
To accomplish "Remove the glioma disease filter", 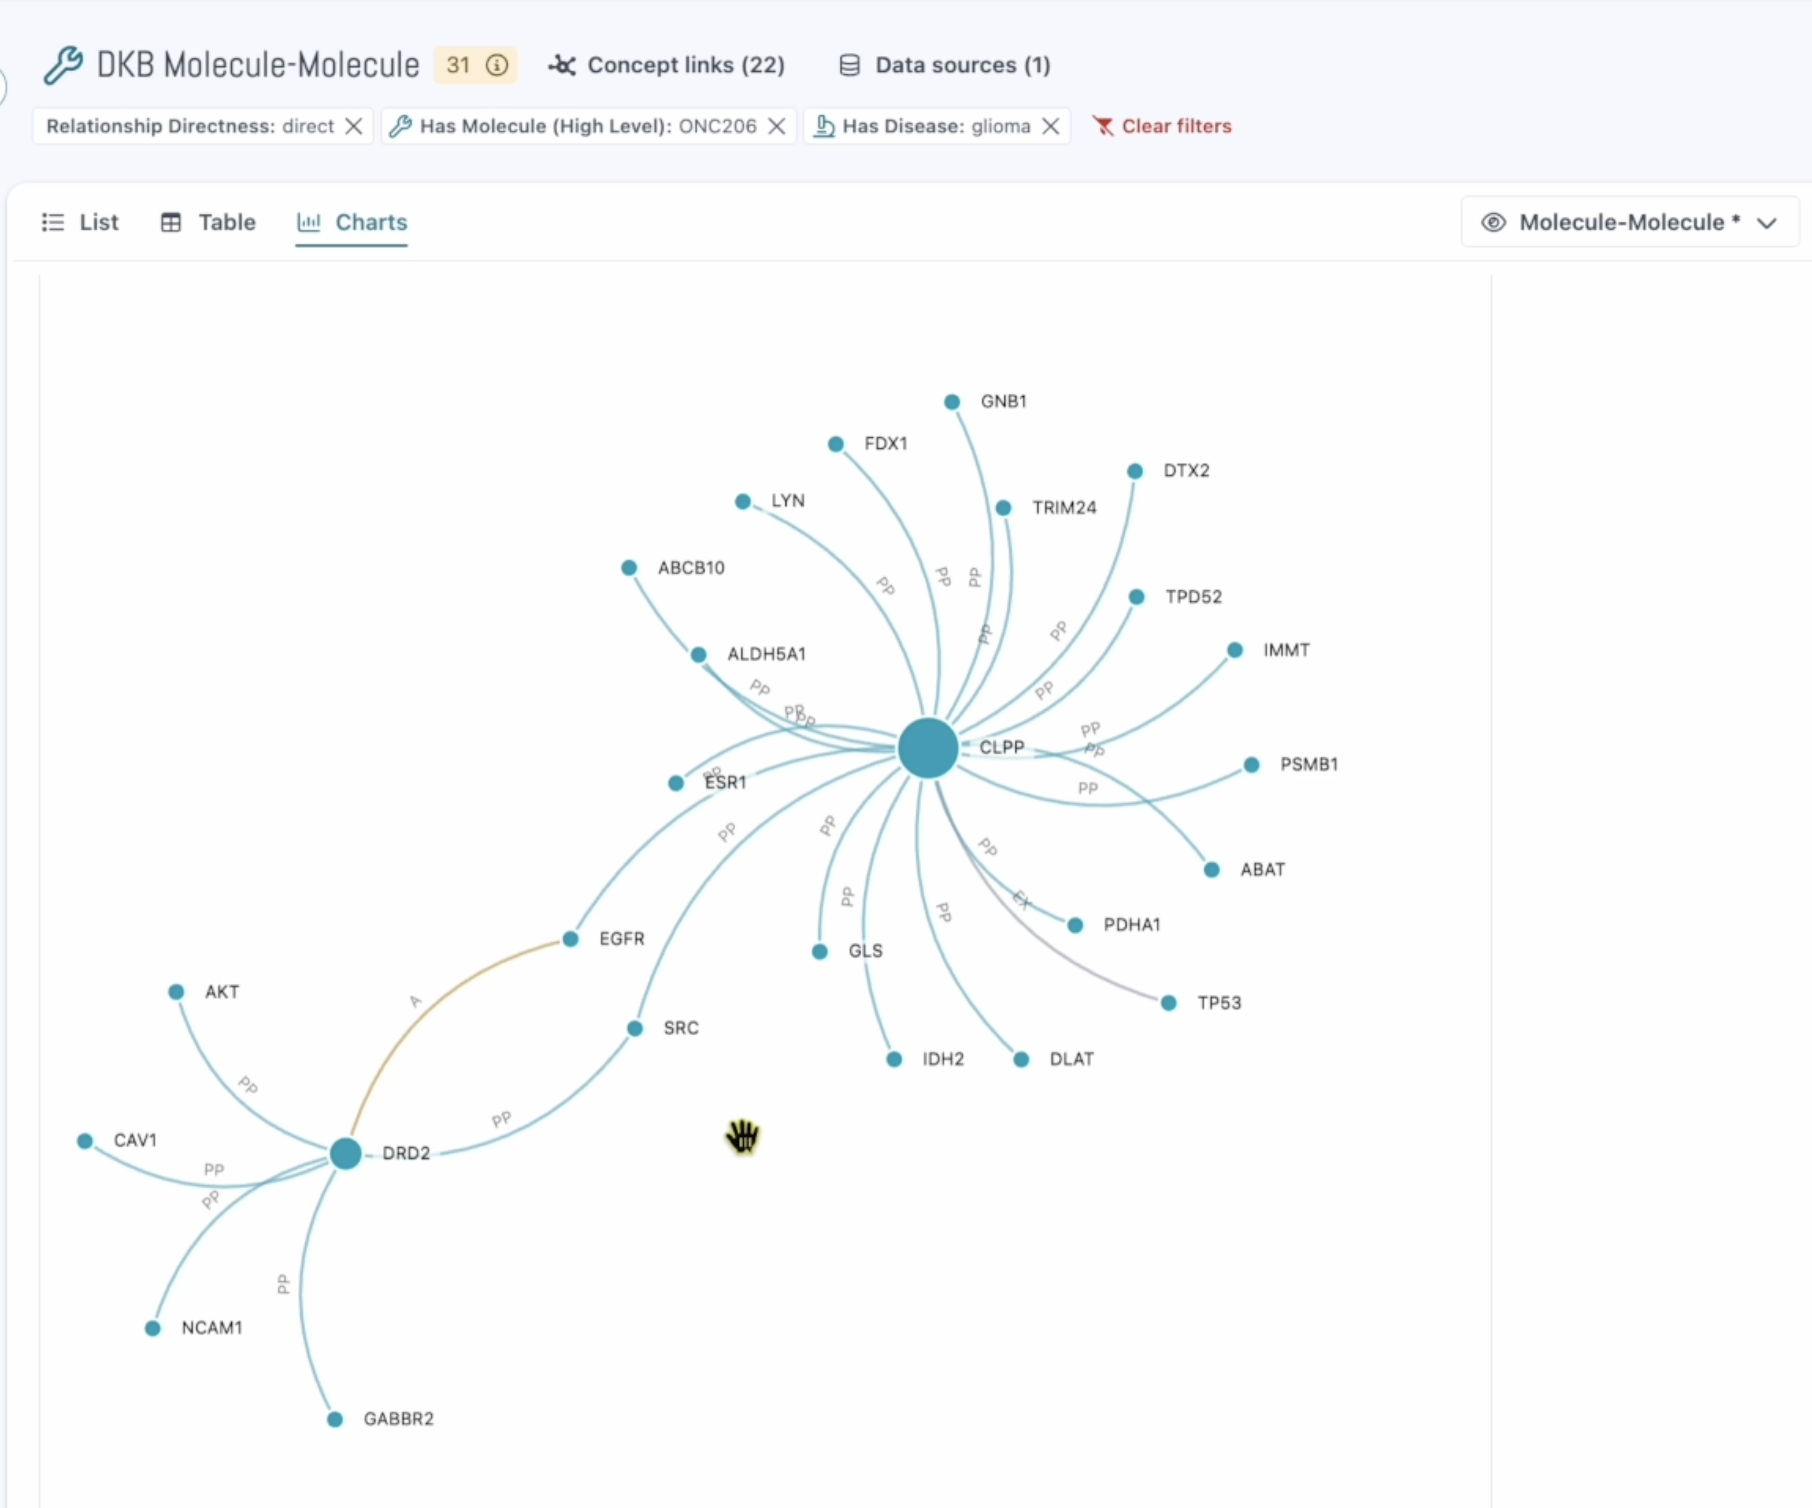I will pos(1051,126).
